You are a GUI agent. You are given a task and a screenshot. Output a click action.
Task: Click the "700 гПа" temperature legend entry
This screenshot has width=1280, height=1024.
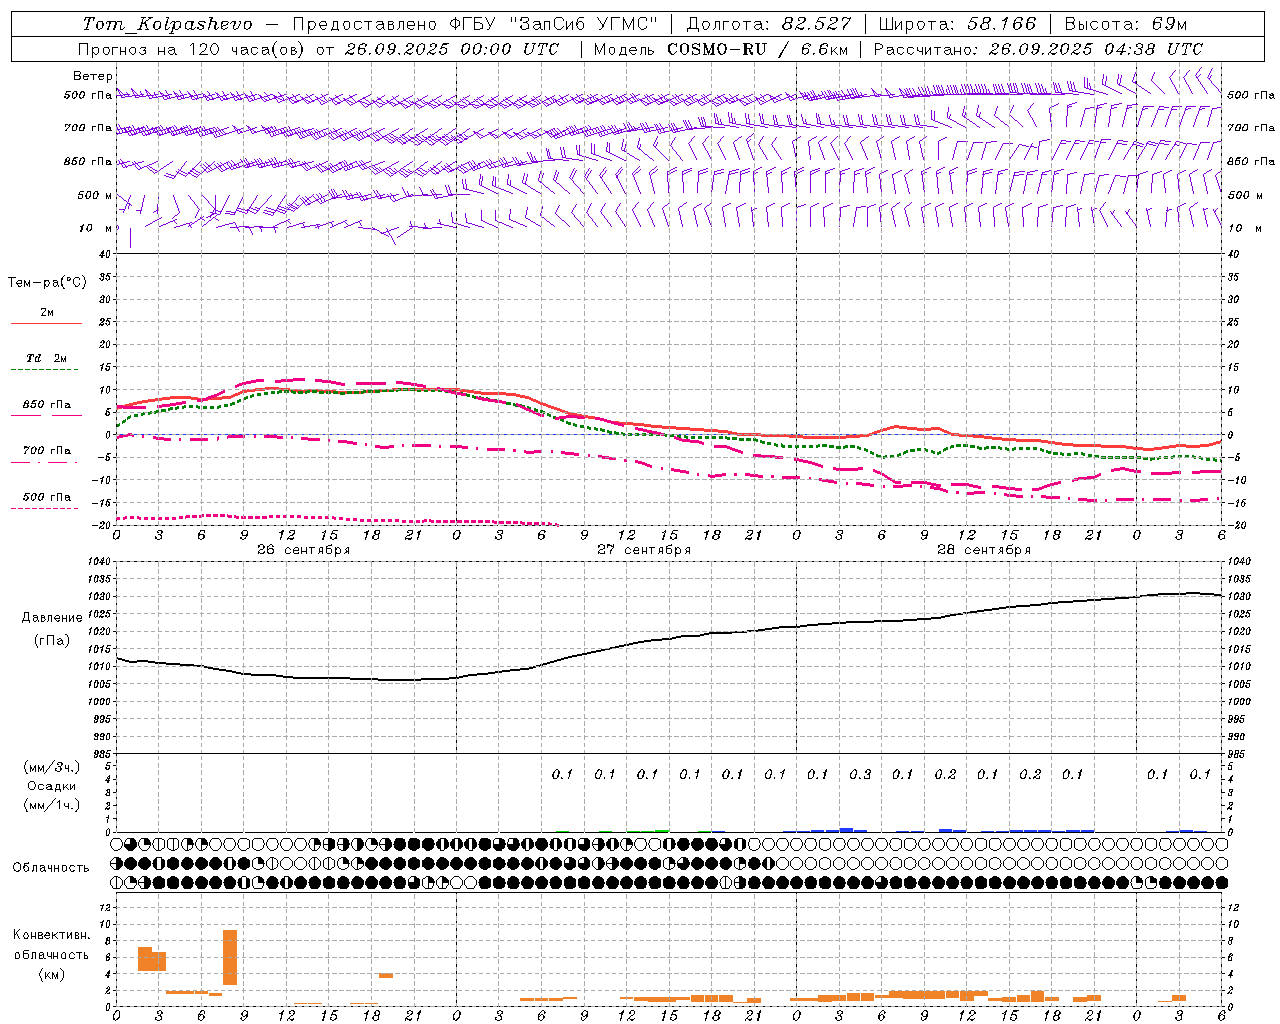tap(47, 451)
